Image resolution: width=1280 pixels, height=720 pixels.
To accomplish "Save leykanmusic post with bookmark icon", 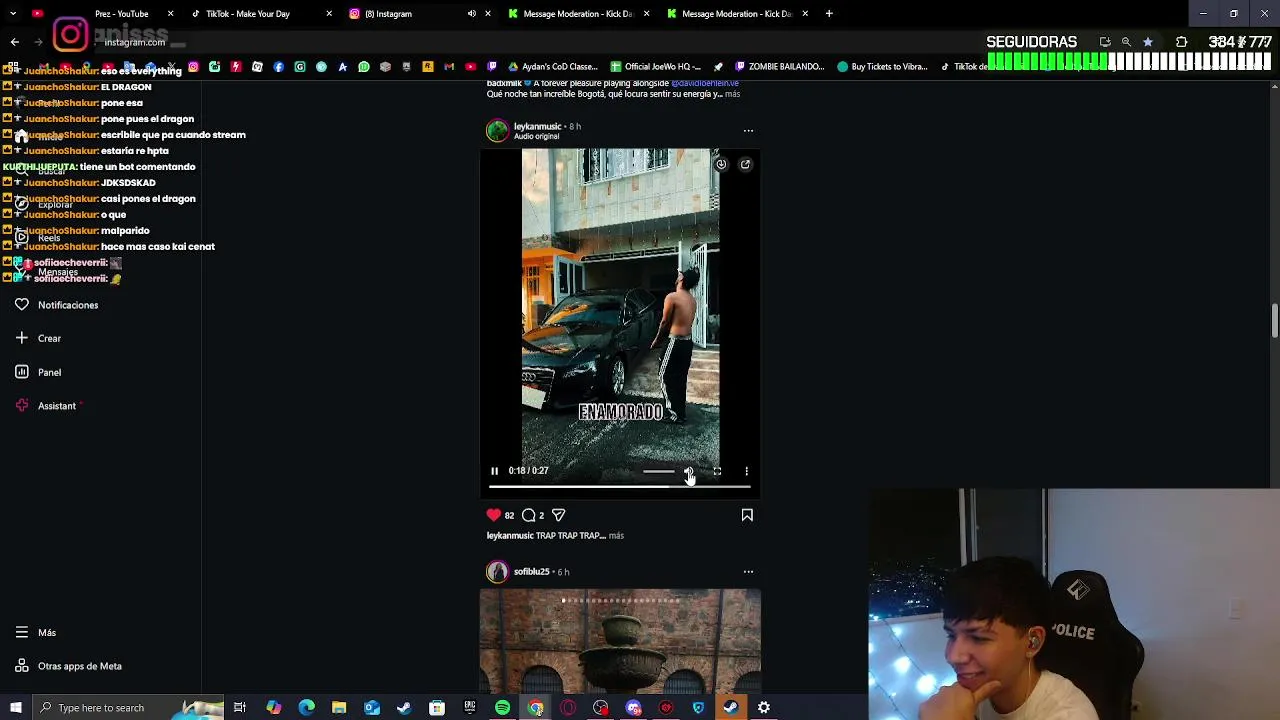I will pyautogui.click(x=747, y=515).
